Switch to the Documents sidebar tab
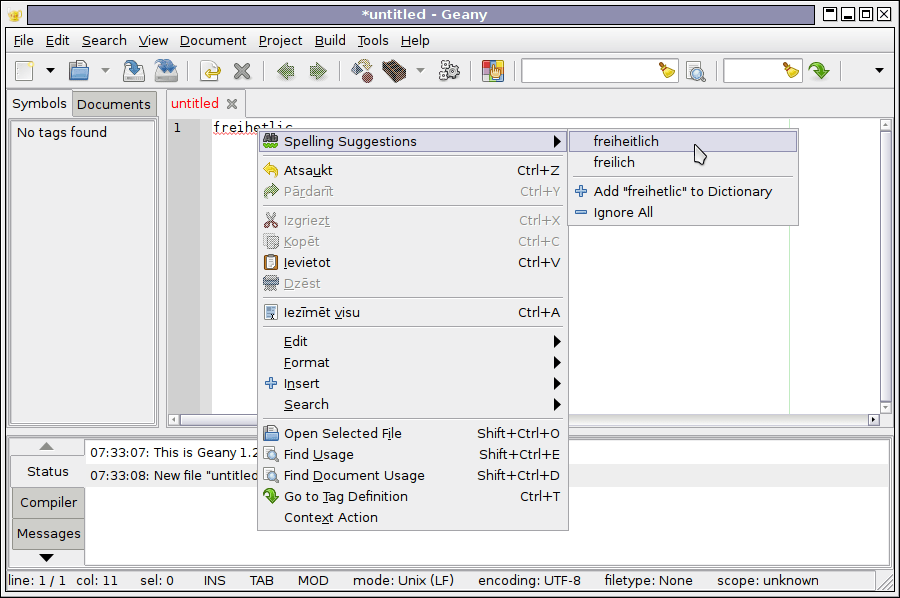The width and height of the screenshot is (900, 598). [x=114, y=104]
